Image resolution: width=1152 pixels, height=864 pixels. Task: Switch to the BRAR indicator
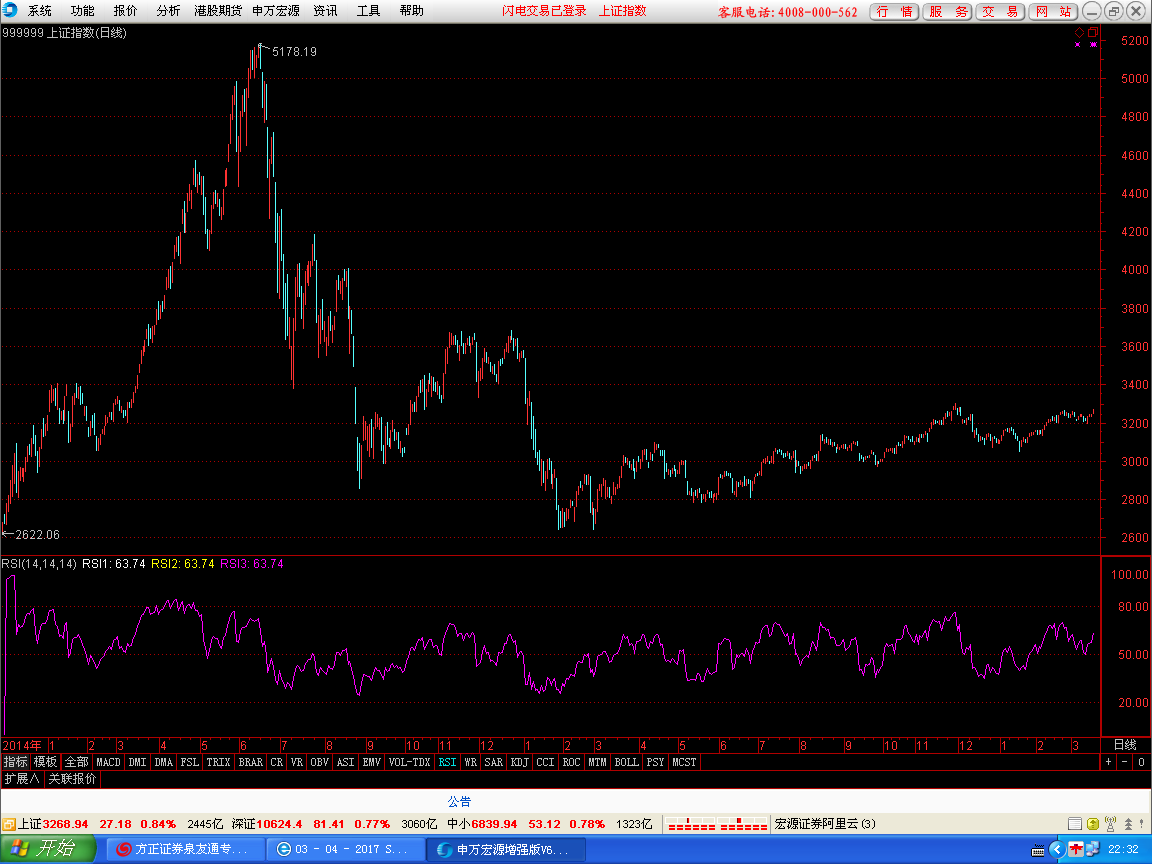tap(251, 762)
